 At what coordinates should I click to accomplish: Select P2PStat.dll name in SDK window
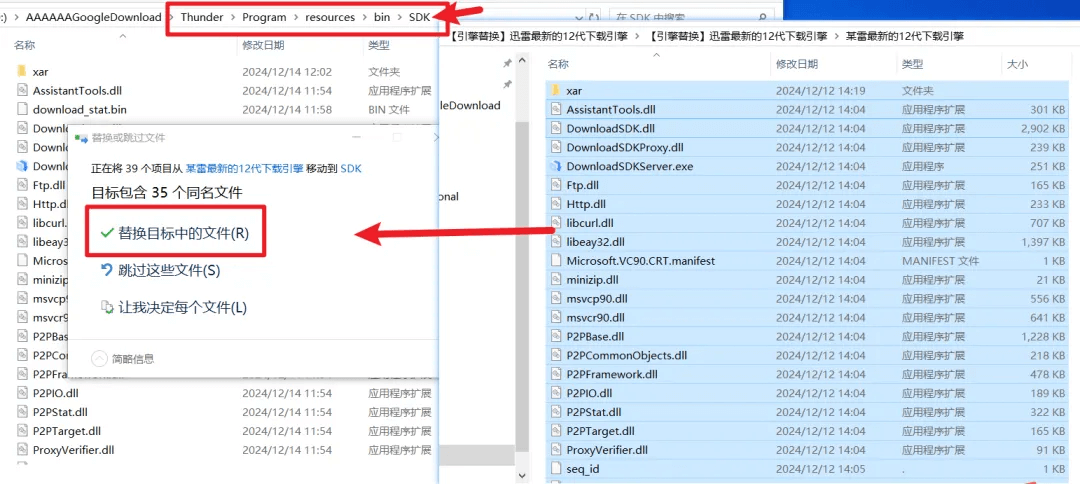[x=60, y=412]
